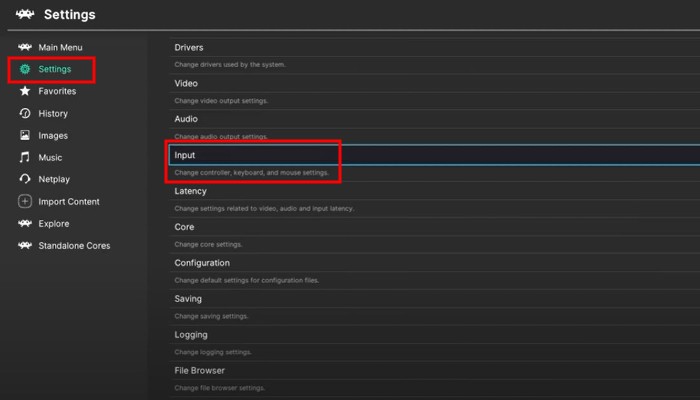Screen dimensions: 700x400
Task: Click 'Change default settings for configuration files.'
Action: pos(246,280)
